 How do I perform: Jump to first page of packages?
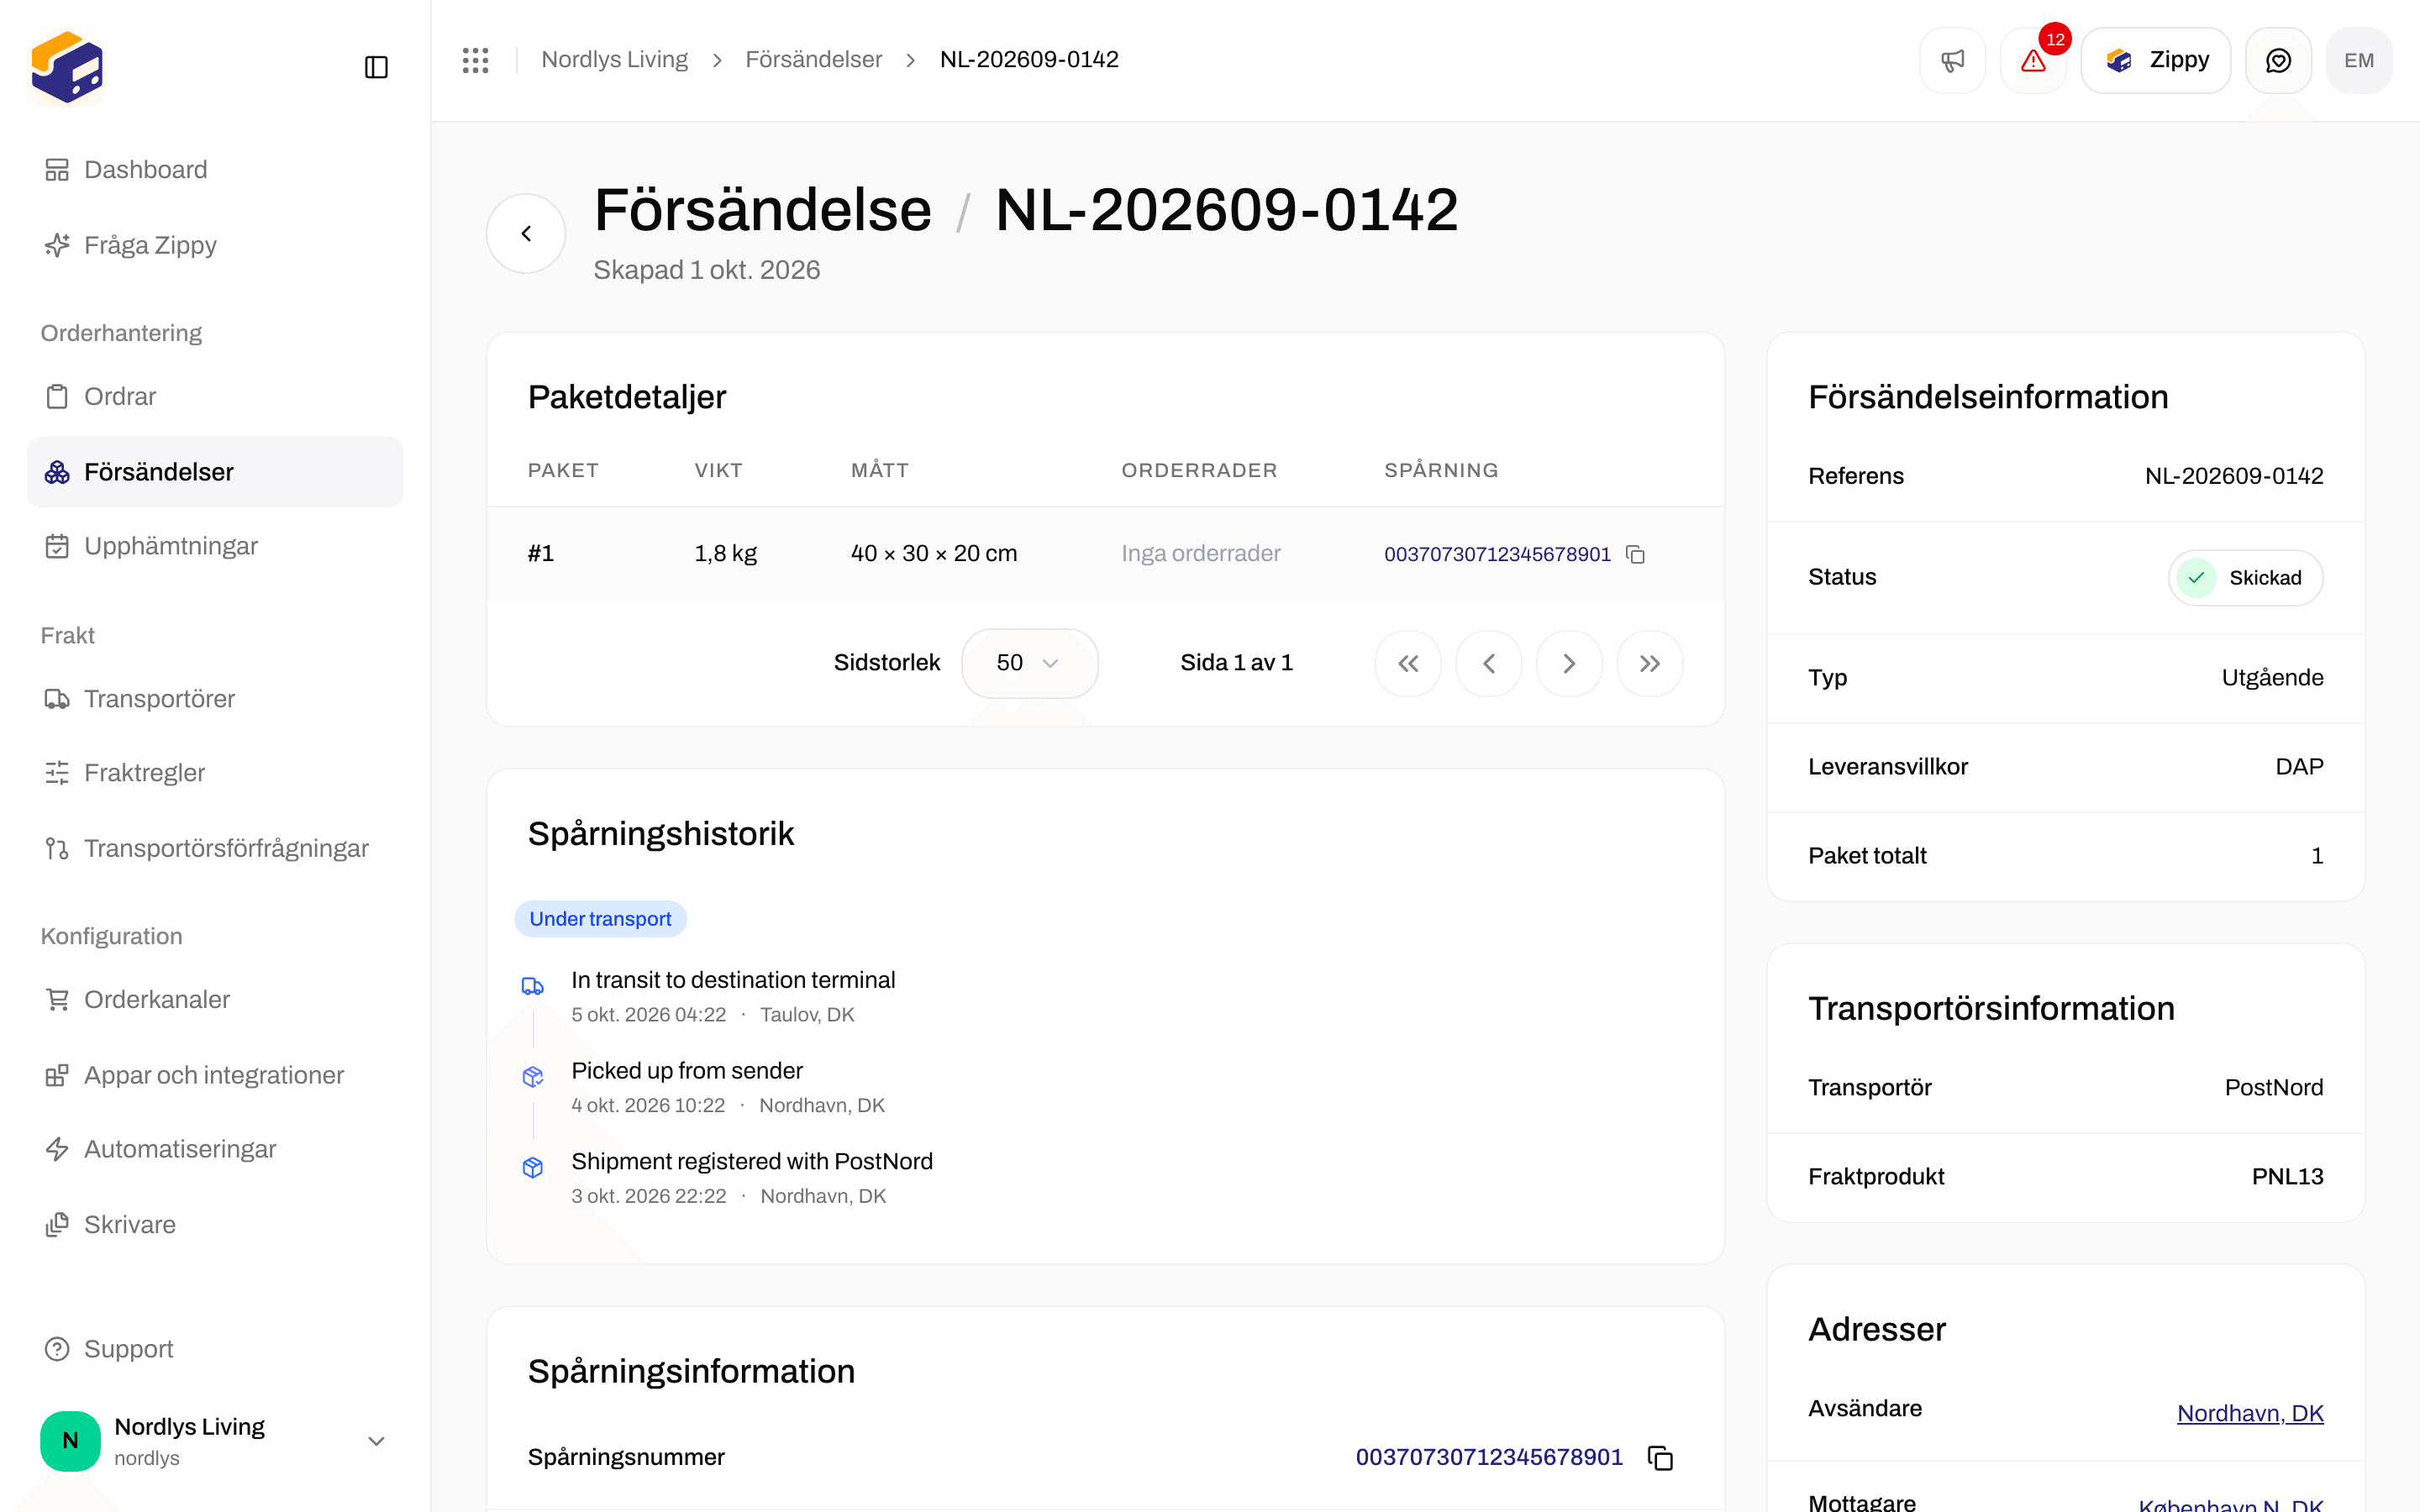(x=1408, y=663)
